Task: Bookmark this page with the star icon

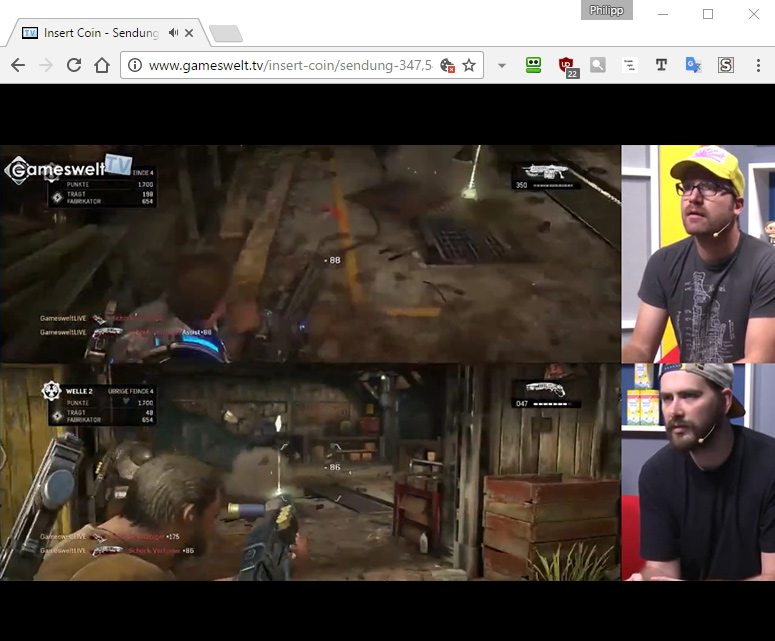Action: pyautogui.click(x=469, y=65)
